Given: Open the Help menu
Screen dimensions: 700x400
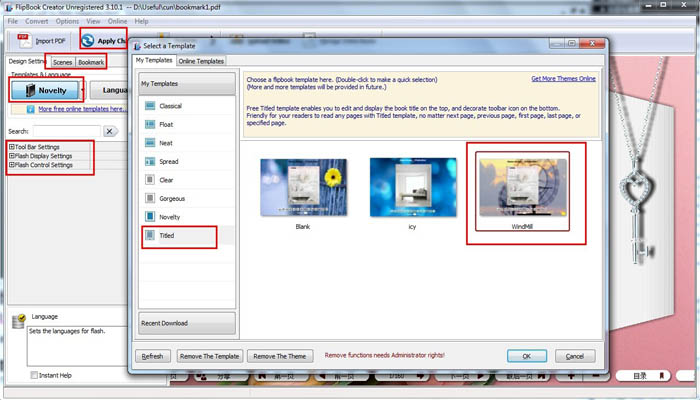Looking at the screenshot, I should tap(141, 21).
